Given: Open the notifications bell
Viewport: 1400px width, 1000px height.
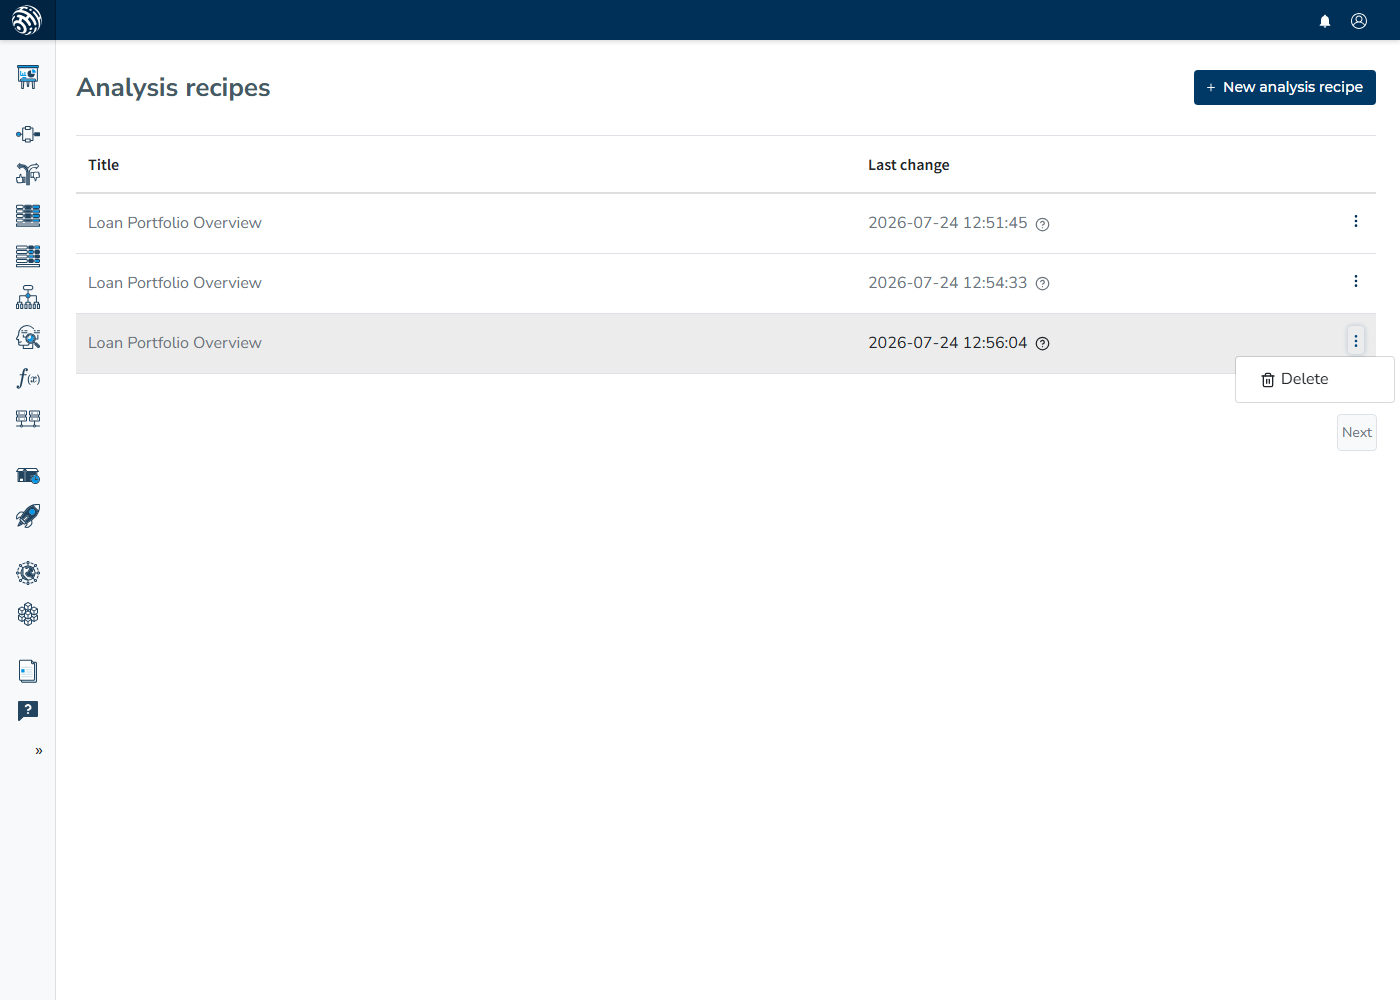Looking at the screenshot, I should point(1325,21).
